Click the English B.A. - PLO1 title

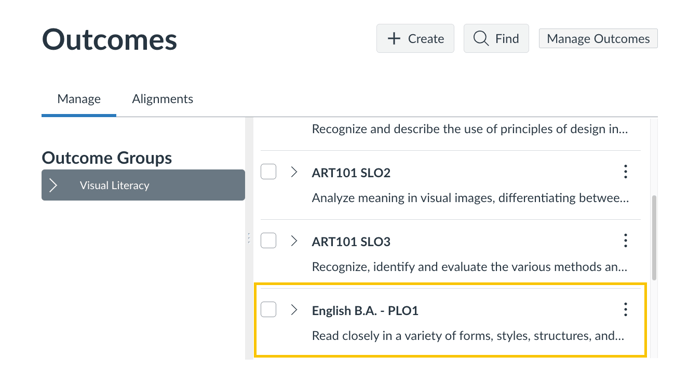click(365, 311)
